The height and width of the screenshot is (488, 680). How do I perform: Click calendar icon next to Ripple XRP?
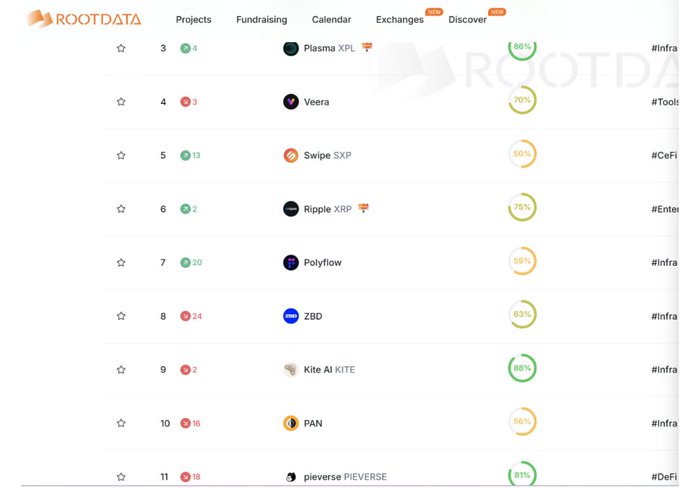[x=364, y=208]
